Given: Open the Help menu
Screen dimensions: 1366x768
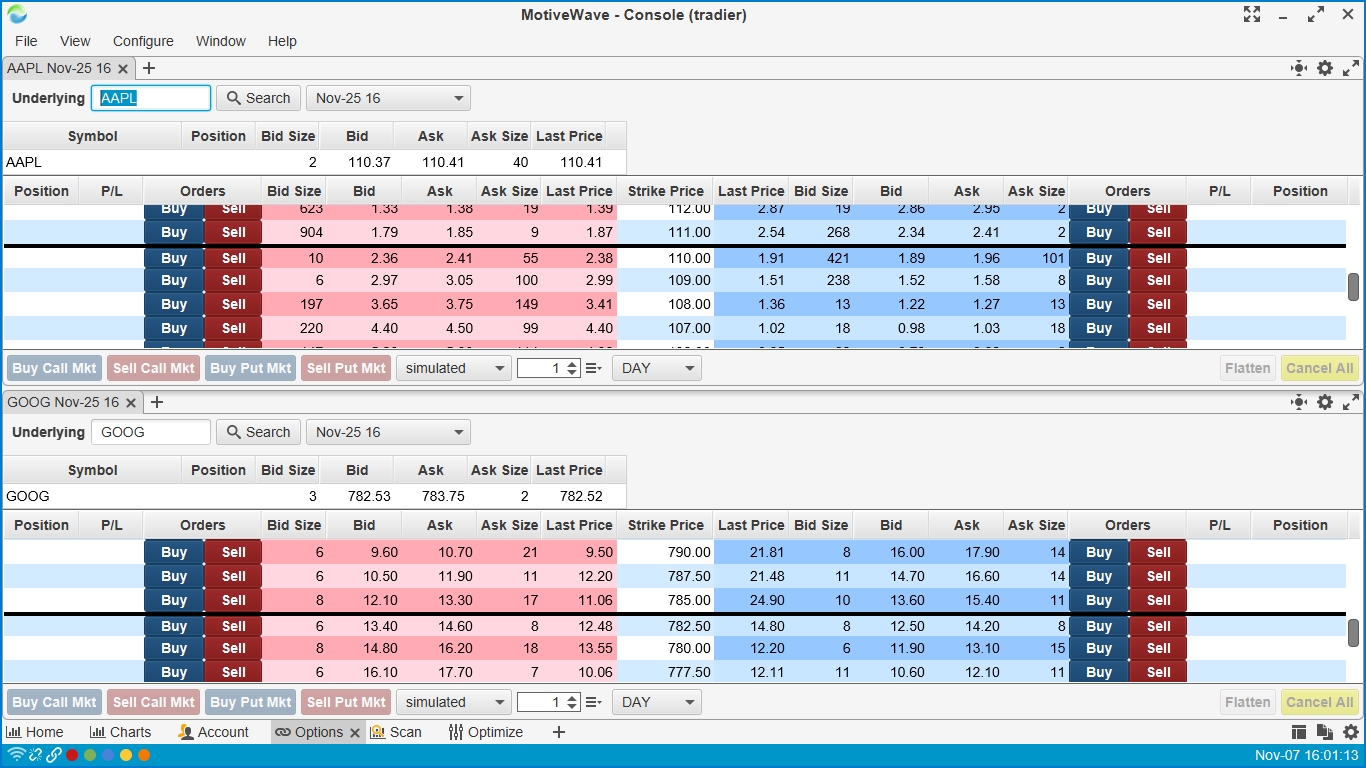Looking at the screenshot, I should coord(282,41).
